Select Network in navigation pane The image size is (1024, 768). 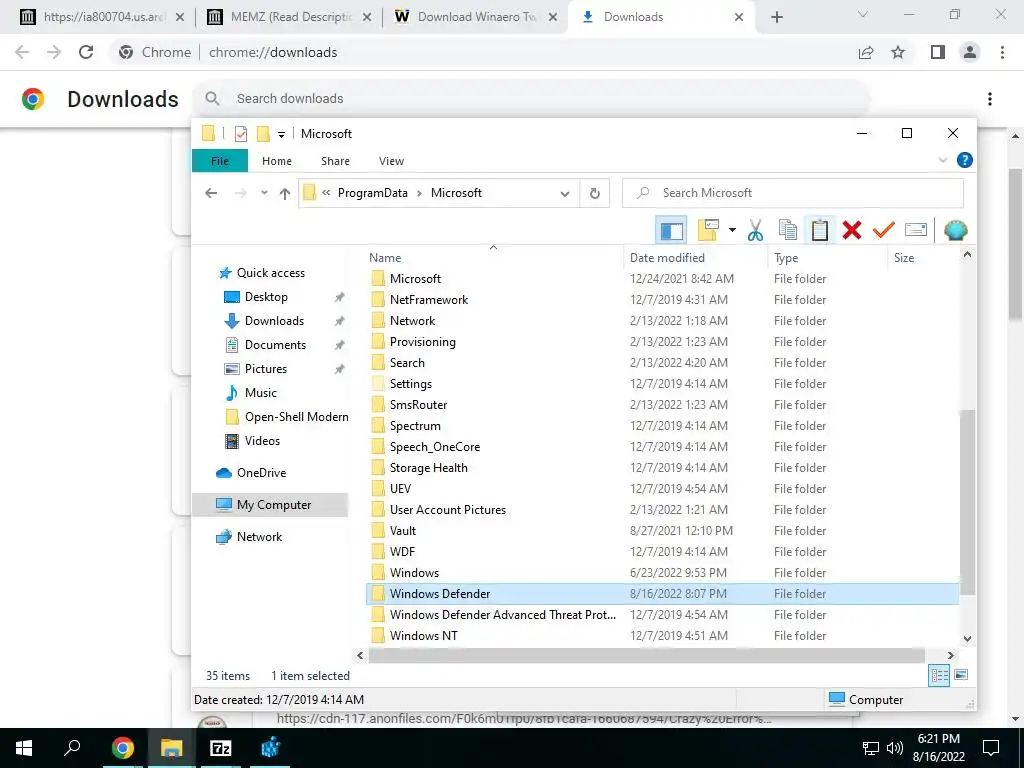pos(259,537)
